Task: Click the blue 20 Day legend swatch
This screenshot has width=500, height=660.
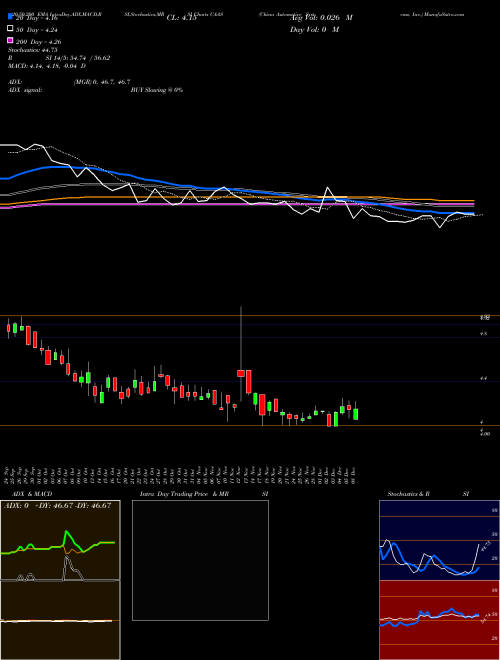Action: [10, 17]
